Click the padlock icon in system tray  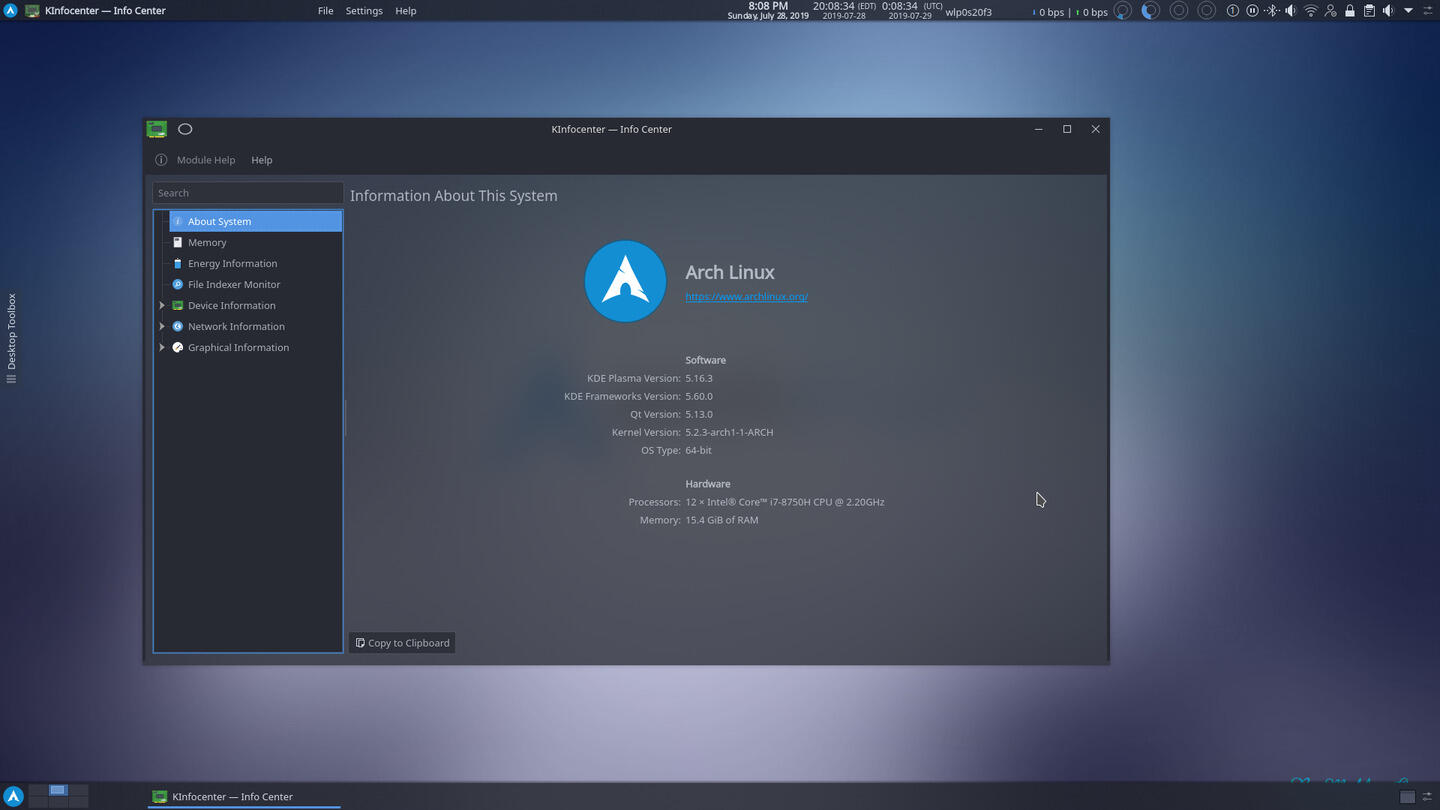point(1350,11)
